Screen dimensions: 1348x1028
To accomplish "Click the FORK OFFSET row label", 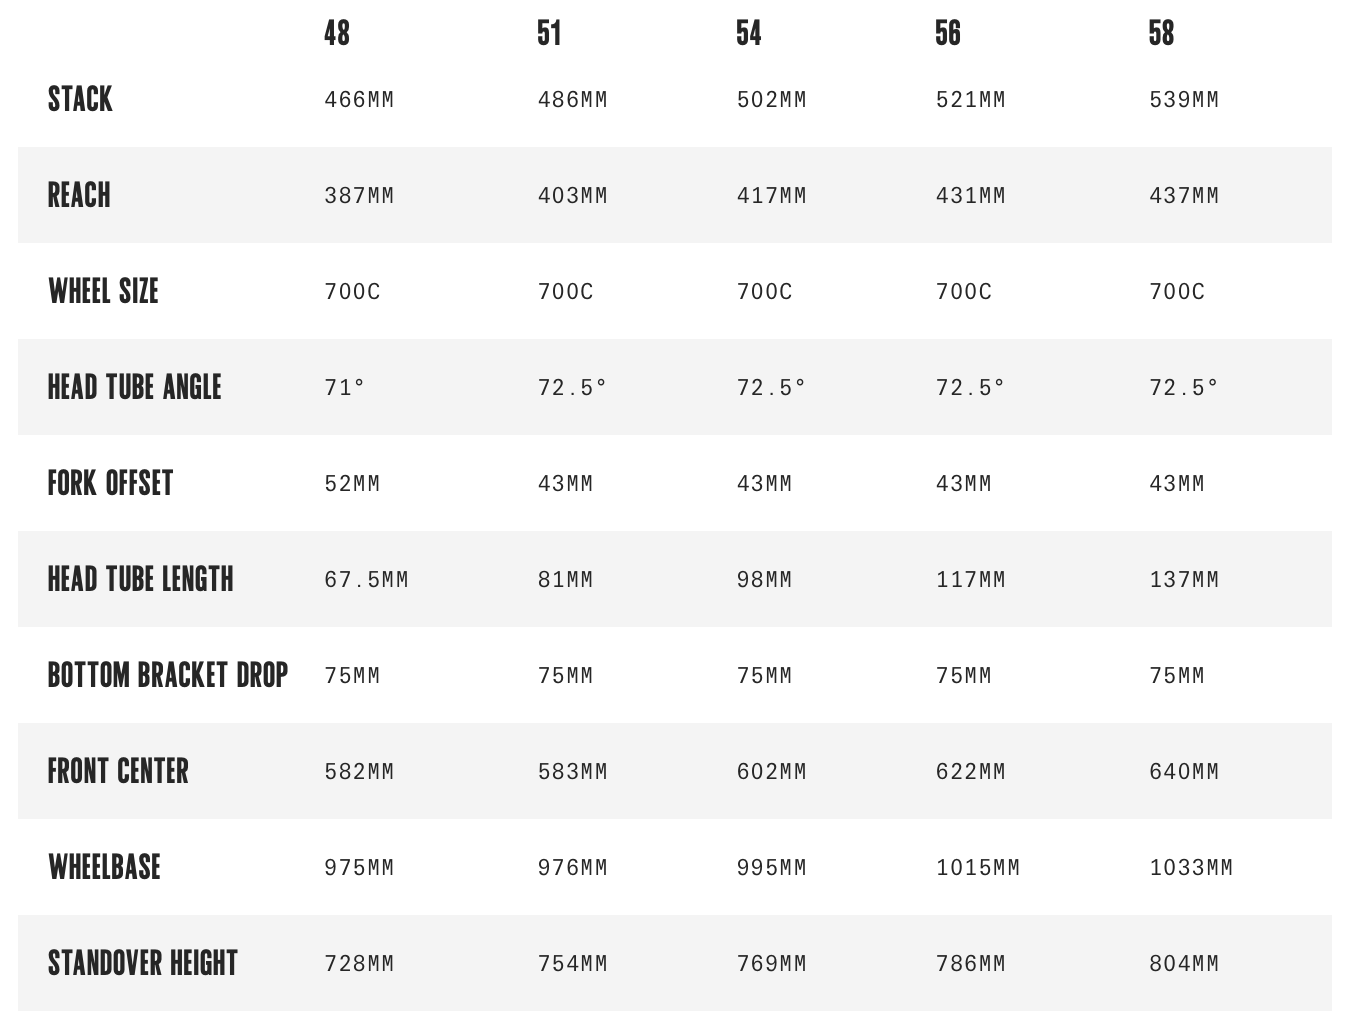I will (x=110, y=483).
